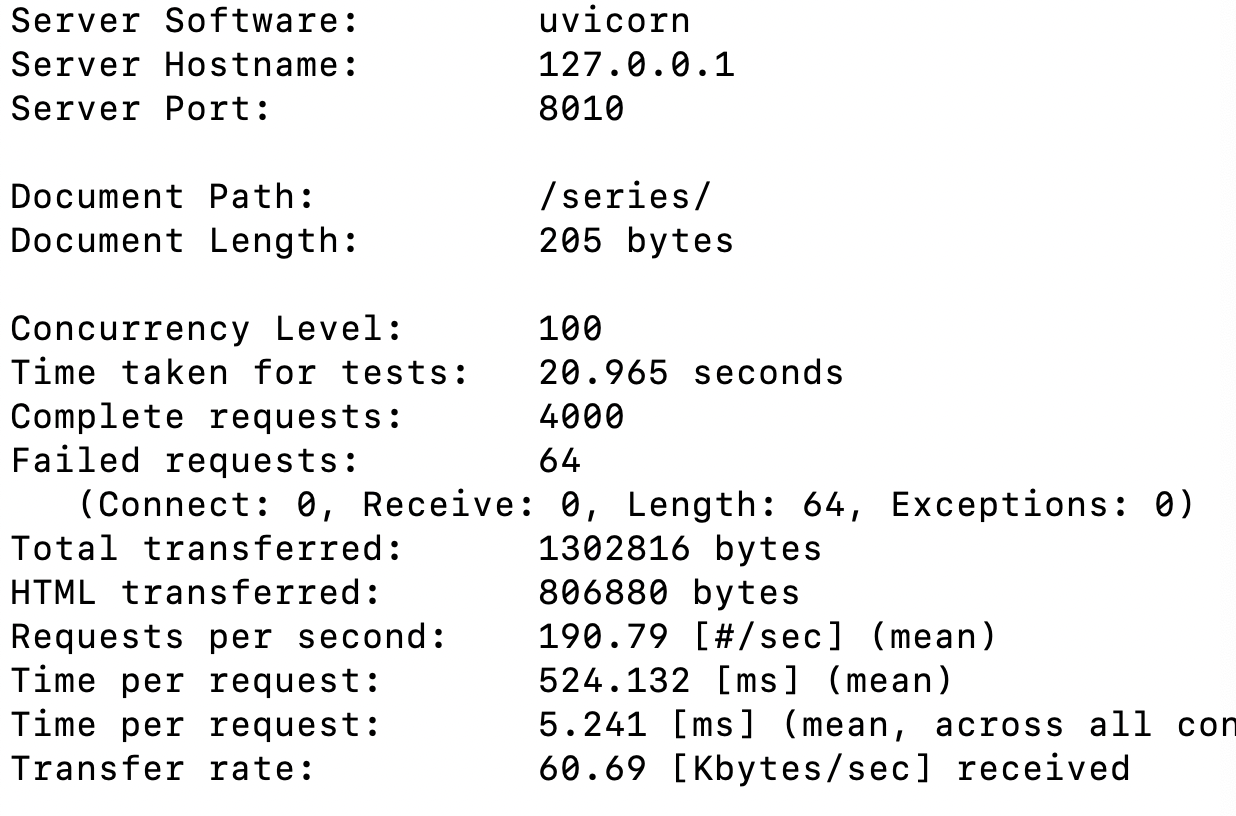Click the '1302816 bytes' total transferred value
Image resolution: width=1236 pixels, height=816 pixels.
(680, 549)
